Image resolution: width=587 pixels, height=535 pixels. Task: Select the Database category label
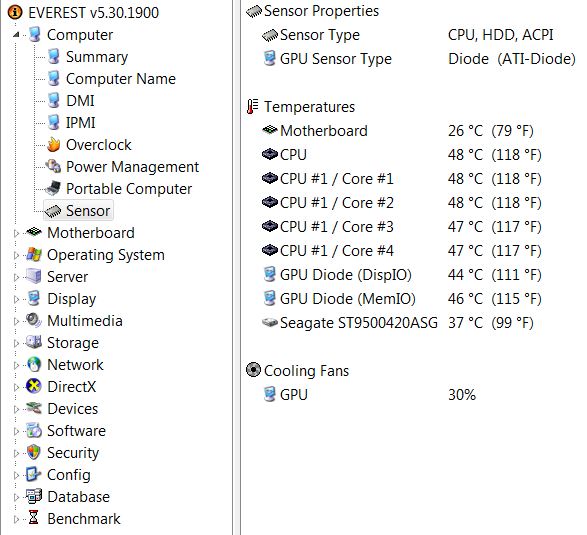coord(79,497)
